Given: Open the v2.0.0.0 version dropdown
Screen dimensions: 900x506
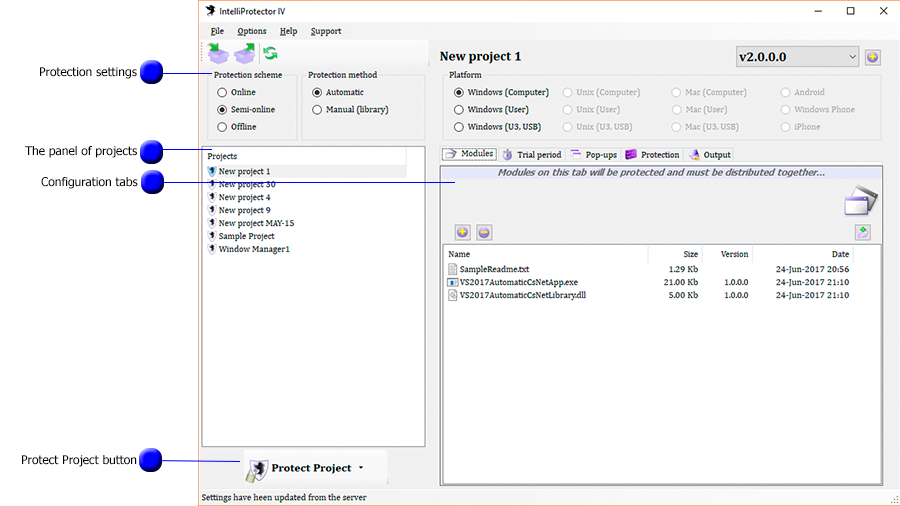Looking at the screenshot, I should coord(797,57).
